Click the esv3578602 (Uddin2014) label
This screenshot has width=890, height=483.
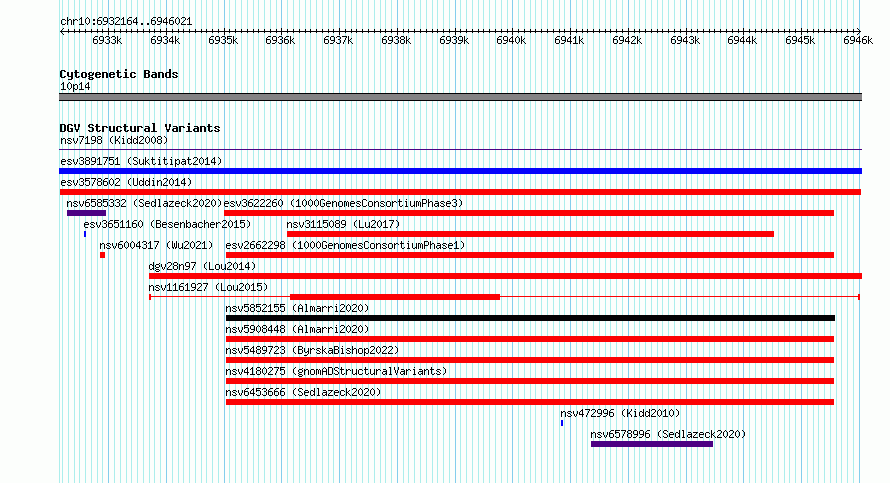[x=126, y=182]
